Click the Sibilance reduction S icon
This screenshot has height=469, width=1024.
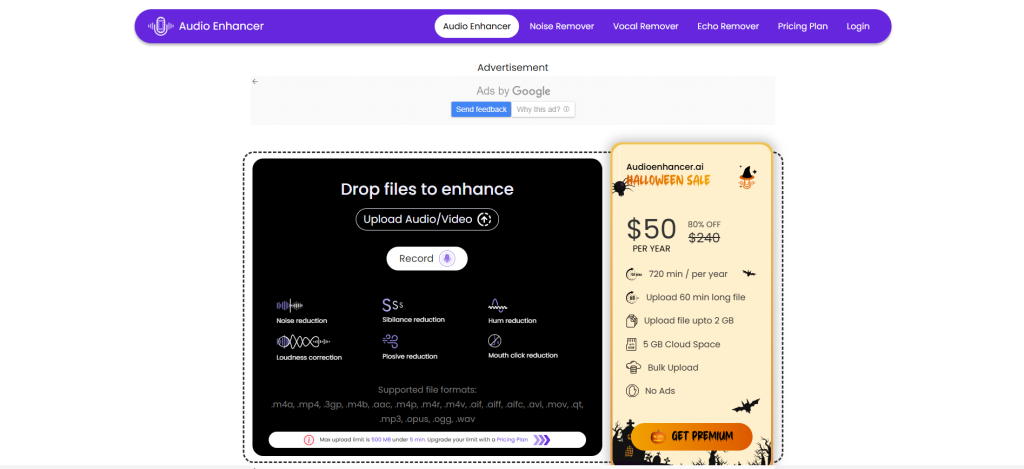pyautogui.click(x=392, y=305)
